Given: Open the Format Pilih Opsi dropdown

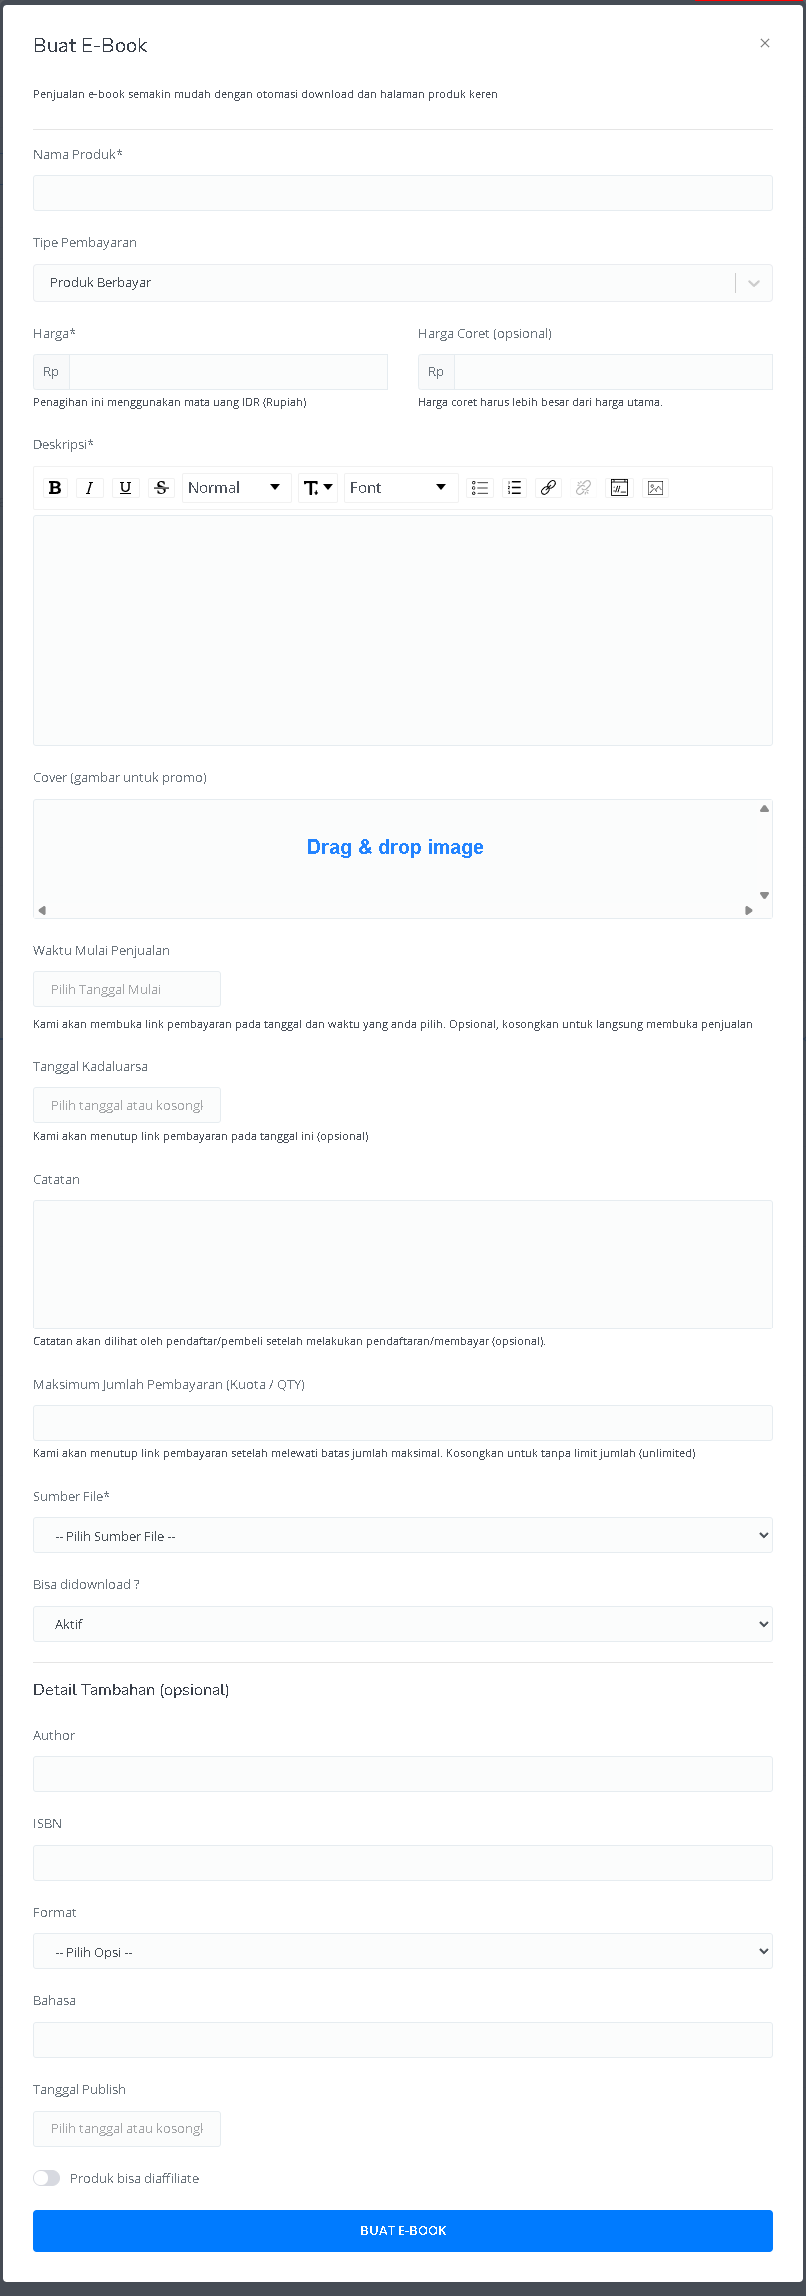Looking at the screenshot, I should pos(403,1951).
